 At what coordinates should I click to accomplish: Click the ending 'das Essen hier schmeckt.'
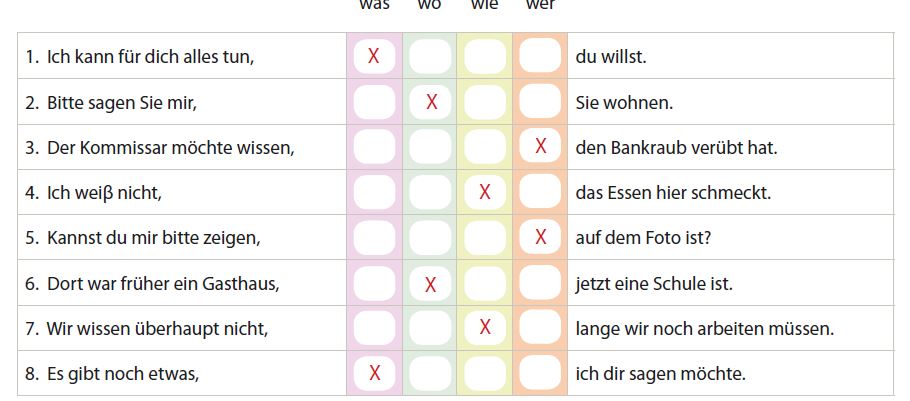[x=673, y=193]
